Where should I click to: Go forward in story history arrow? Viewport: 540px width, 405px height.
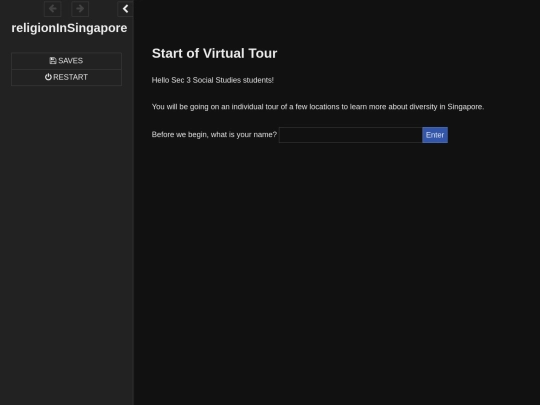80,9
